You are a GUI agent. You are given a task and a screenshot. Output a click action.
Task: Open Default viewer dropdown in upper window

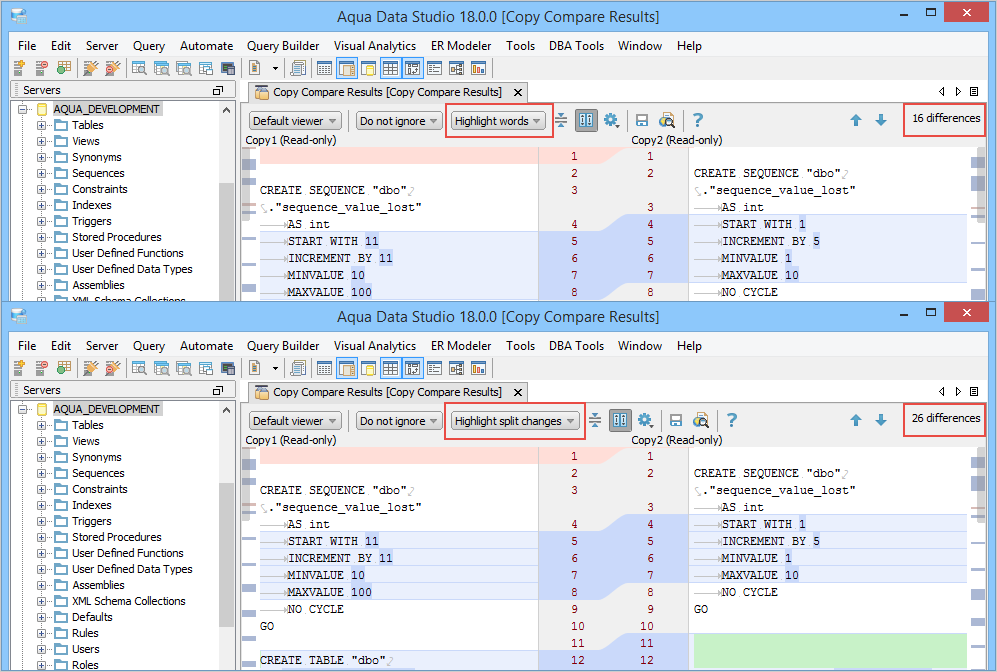click(x=296, y=121)
